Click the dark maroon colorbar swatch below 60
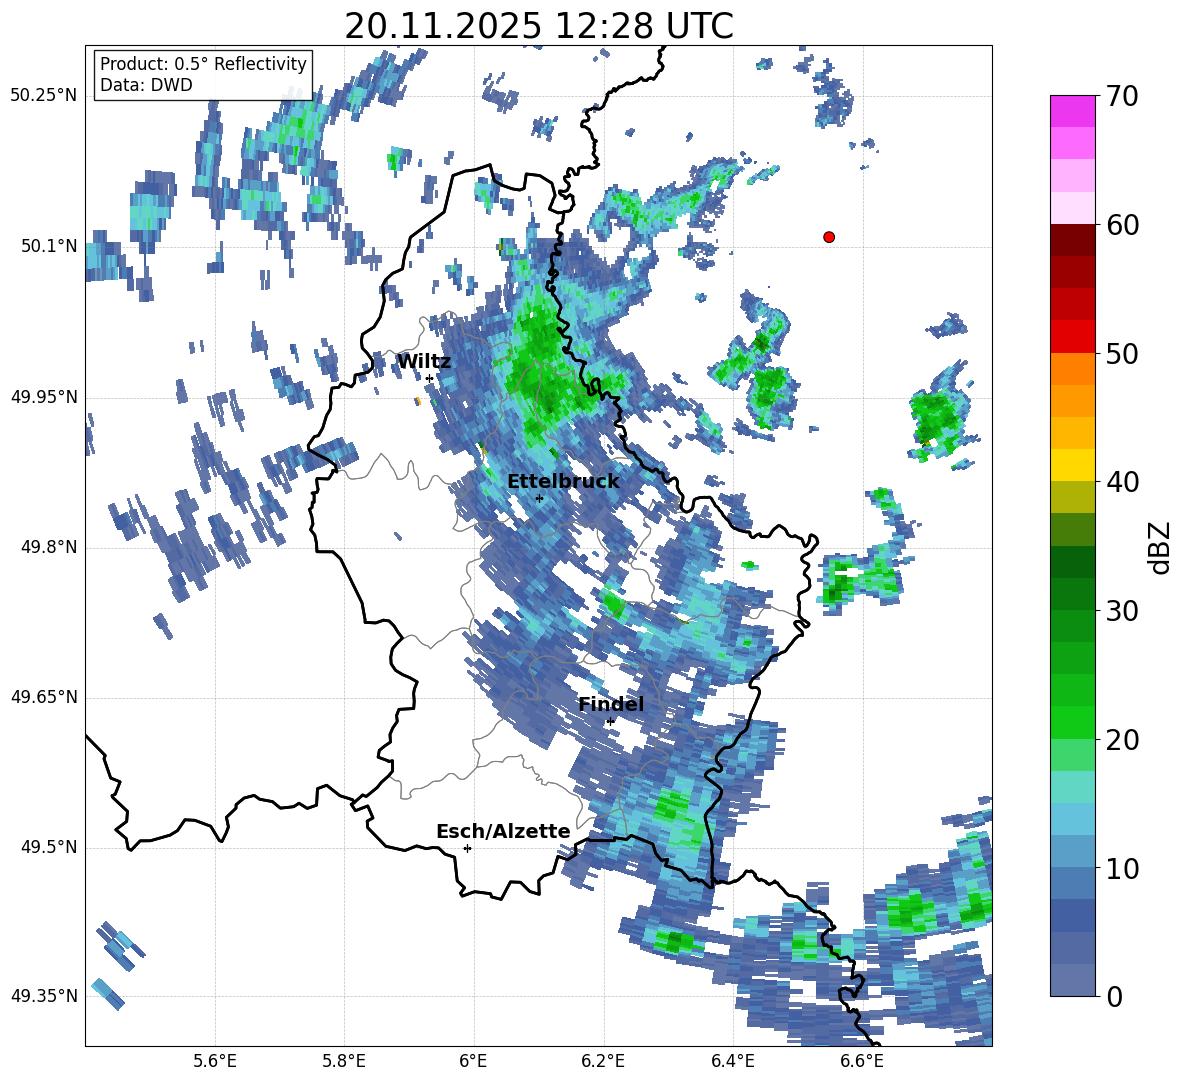The width and height of the screenshot is (1184, 1081). pos(1072,240)
